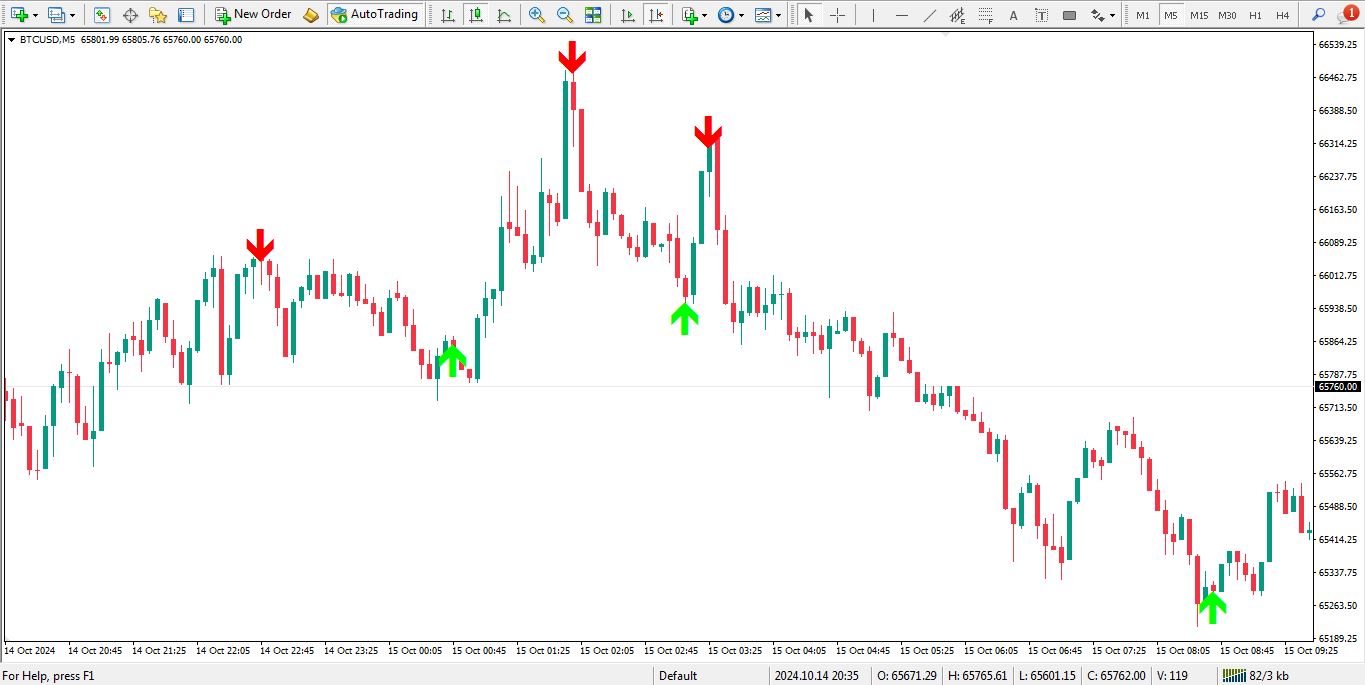Switch chart to bar chart mode
The width and height of the screenshot is (1365, 685).
coord(447,15)
